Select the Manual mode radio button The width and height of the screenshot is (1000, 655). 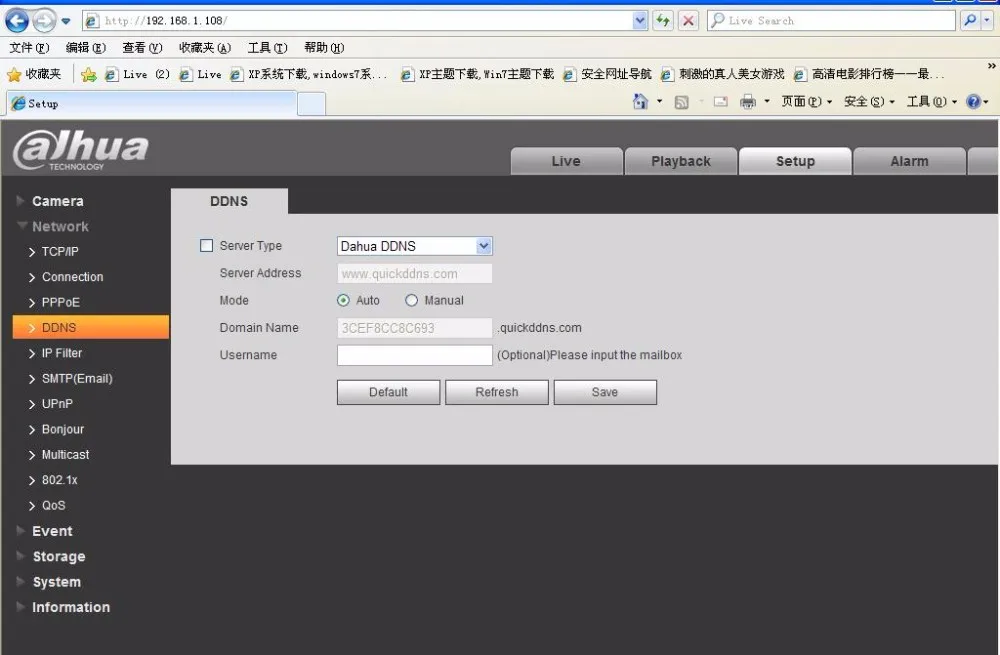[x=411, y=300]
